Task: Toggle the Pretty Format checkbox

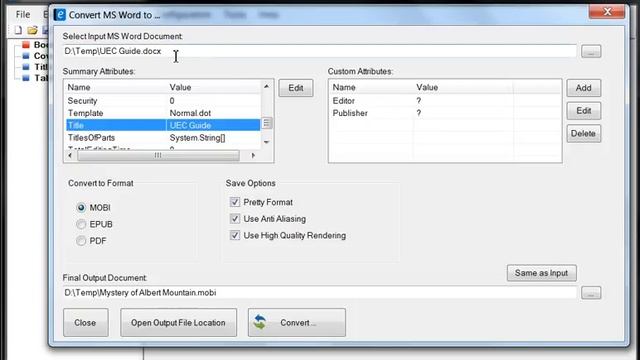Action: [235, 202]
